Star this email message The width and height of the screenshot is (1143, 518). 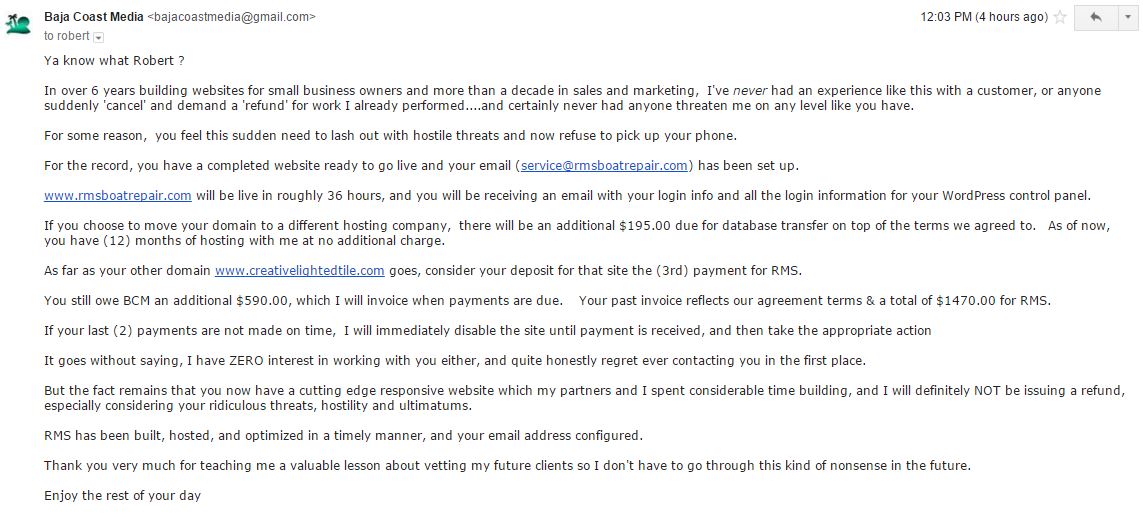tap(1060, 18)
